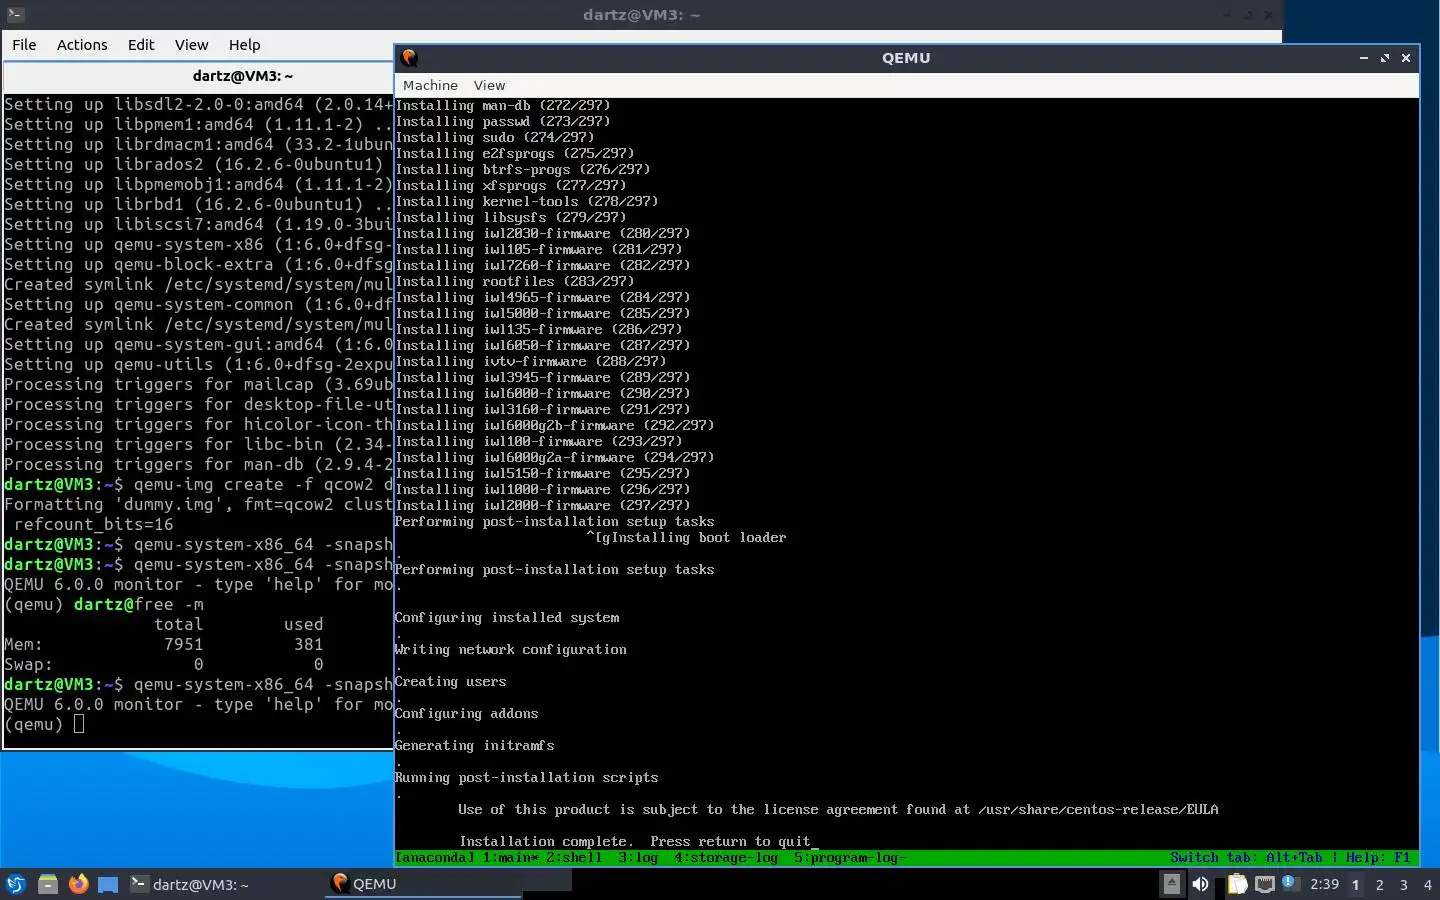Viewport: 1440px width, 900px height.
Task: Click the QEMU window title bar icon
Action: (409, 58)
